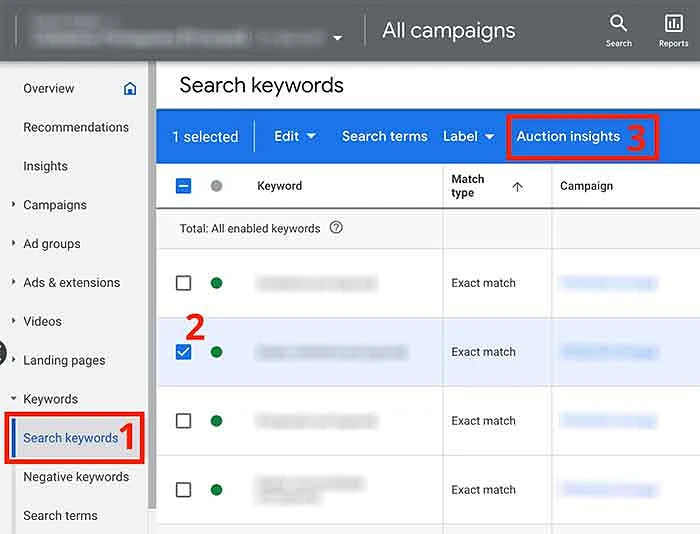This screenshot has width=700, height=534.
Task: Open campaign link in fourth keyword row
Action: pos(608,490)
